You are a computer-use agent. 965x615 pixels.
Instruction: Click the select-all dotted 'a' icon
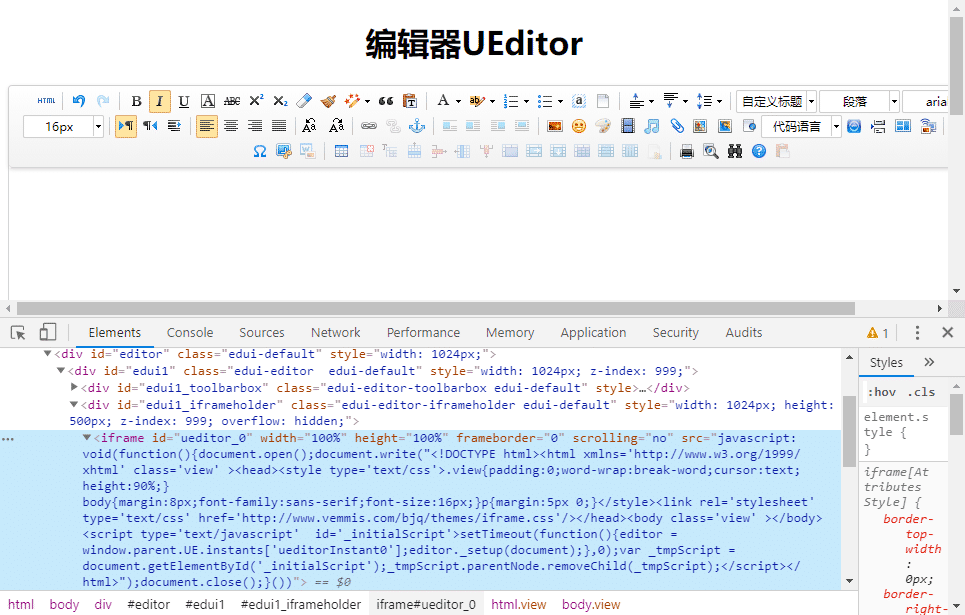(x=579, y=101)
